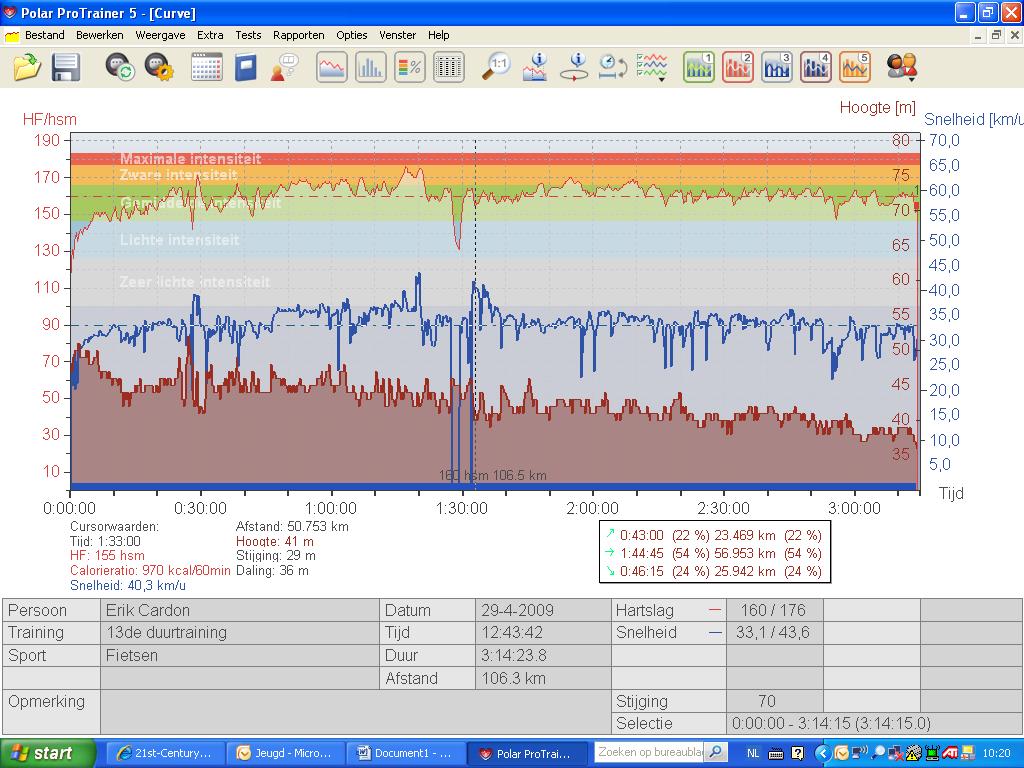Show the data table list view
The height and width of the screenshot is (768, 1024).
pyautogui.click(x=449, y=67)
